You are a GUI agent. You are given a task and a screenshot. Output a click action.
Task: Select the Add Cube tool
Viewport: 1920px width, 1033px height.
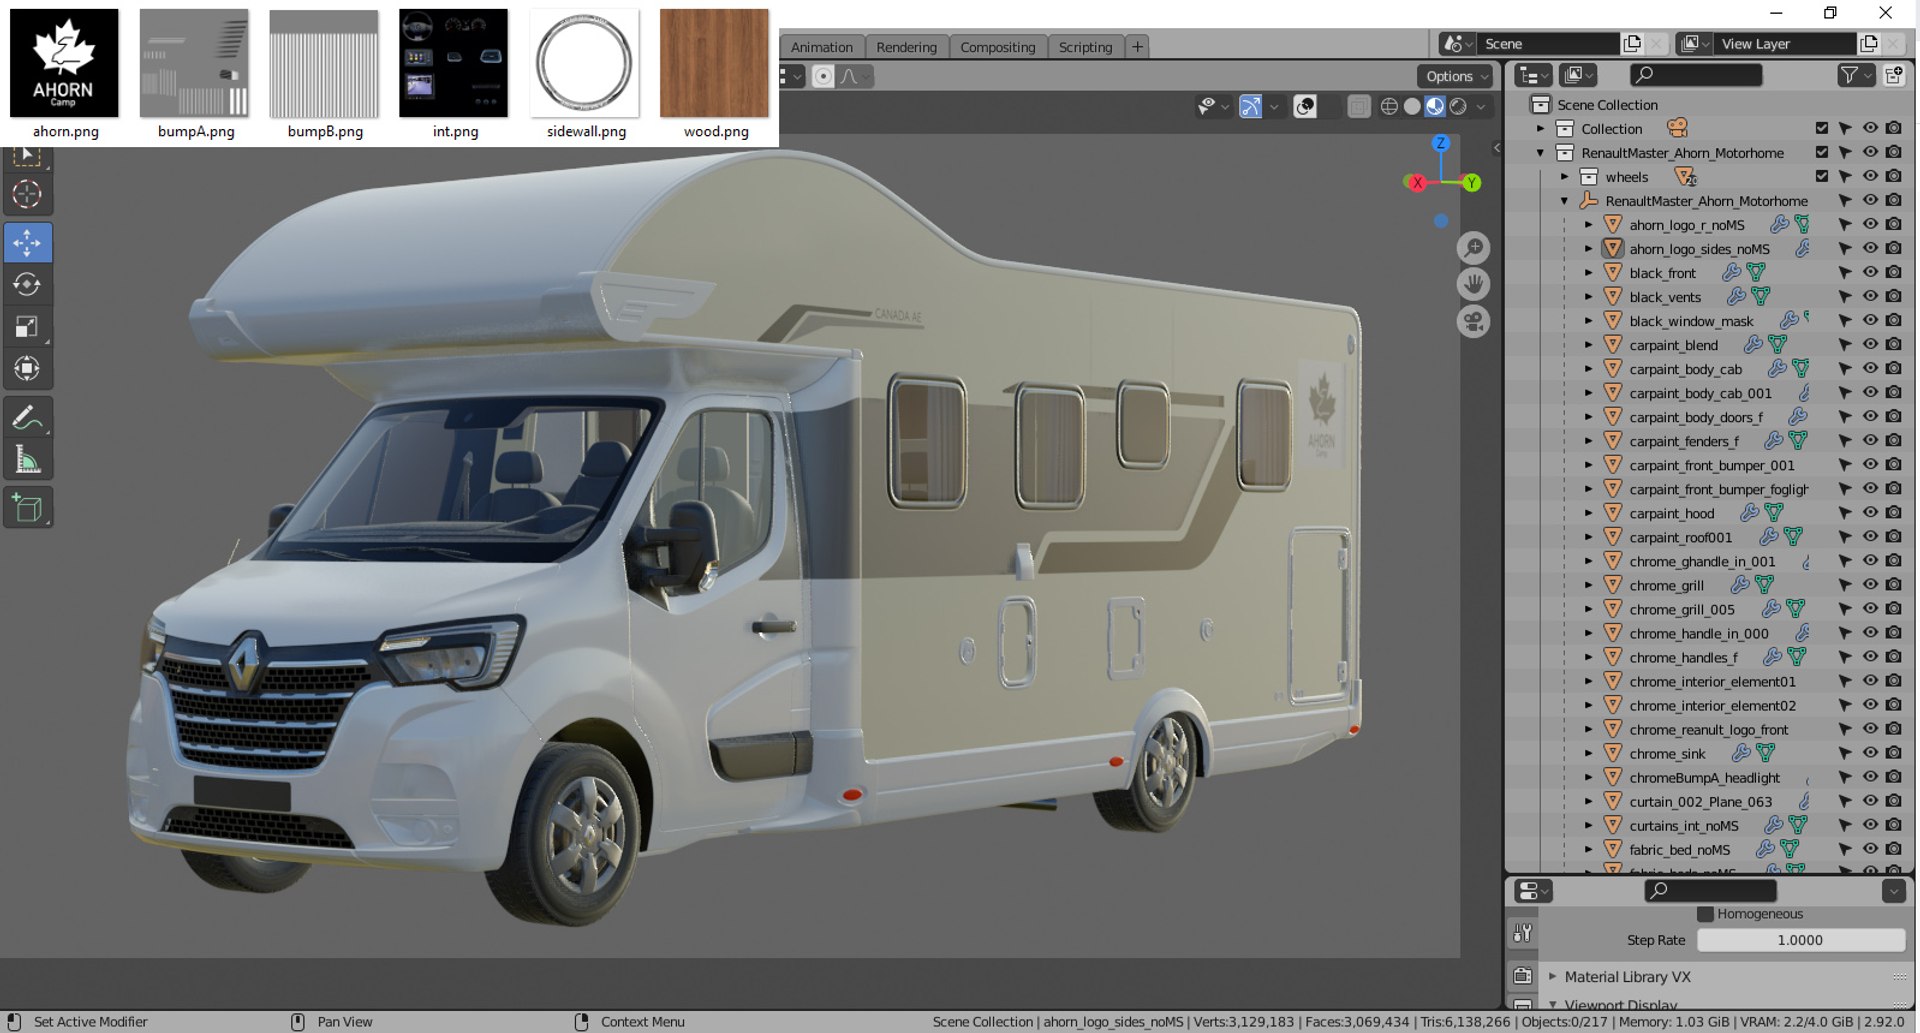coord(27,508)
